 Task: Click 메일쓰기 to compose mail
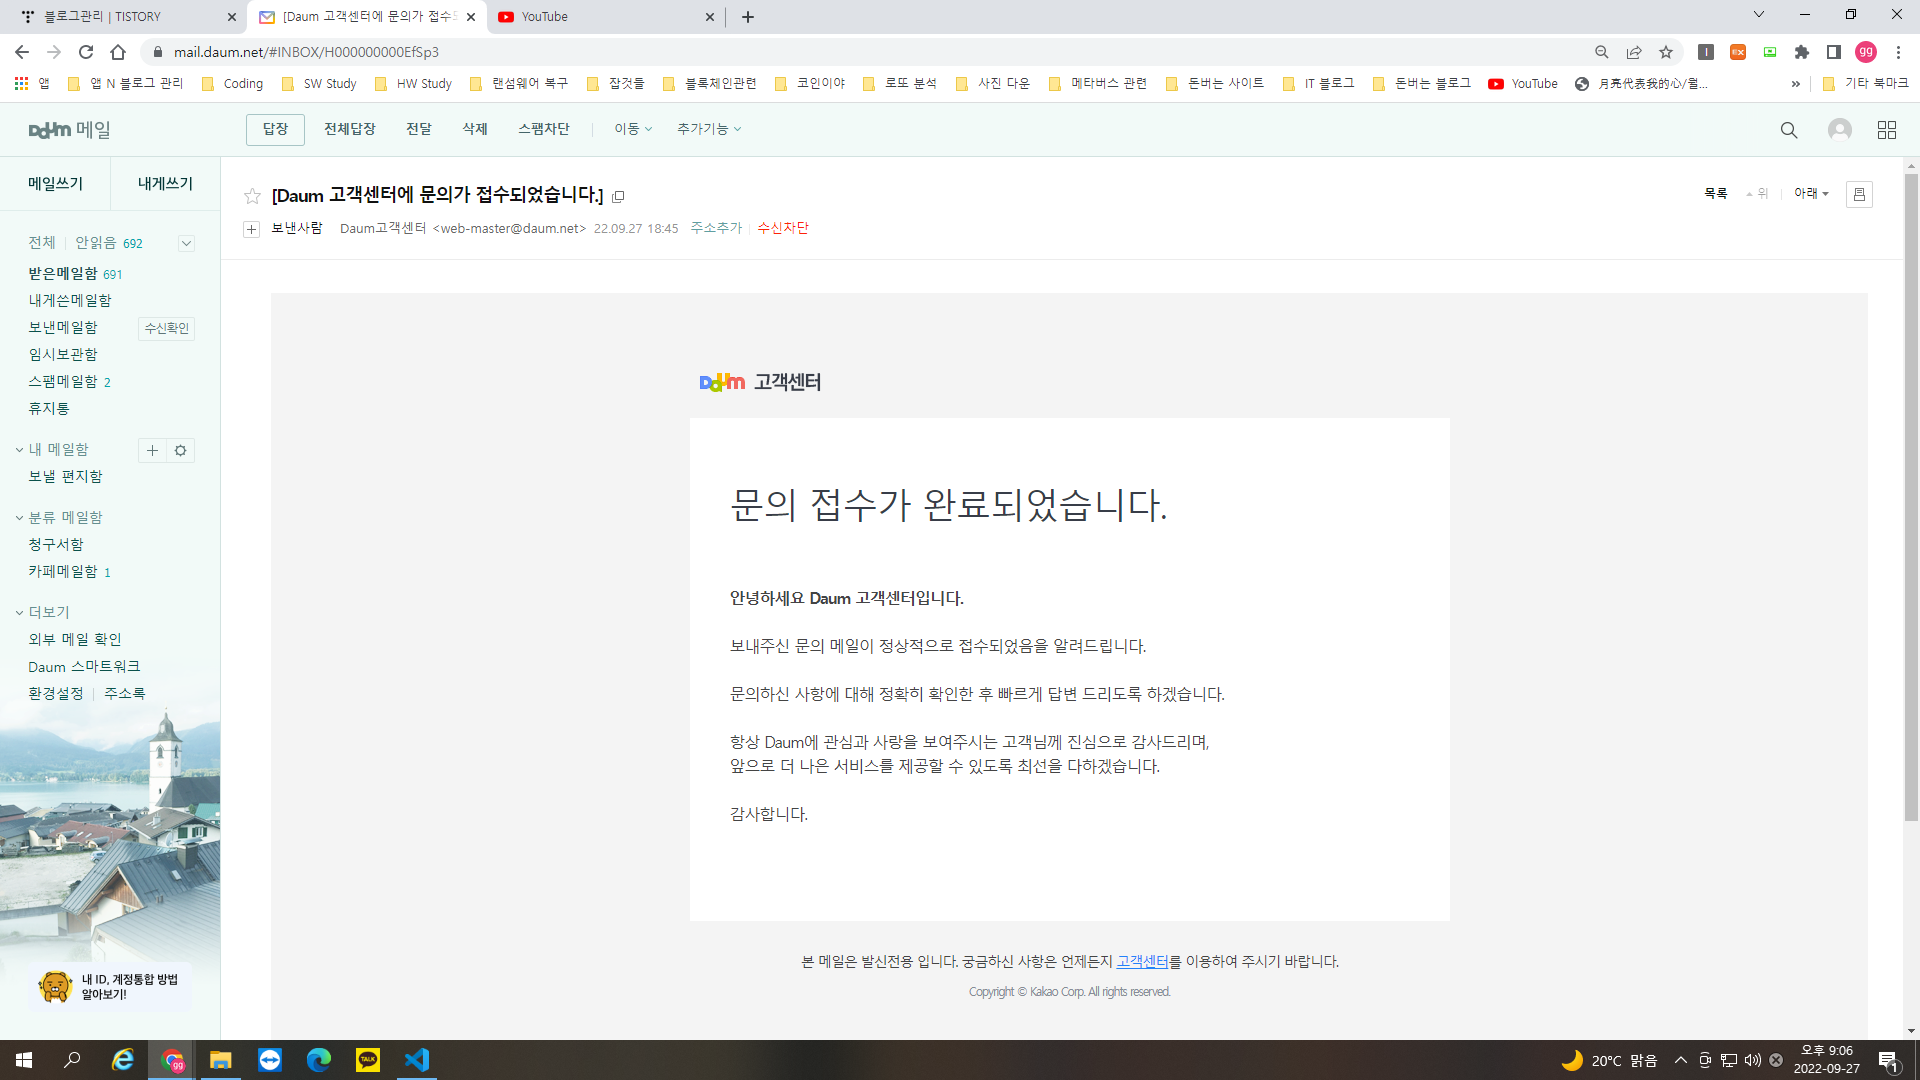click(55, 184)
